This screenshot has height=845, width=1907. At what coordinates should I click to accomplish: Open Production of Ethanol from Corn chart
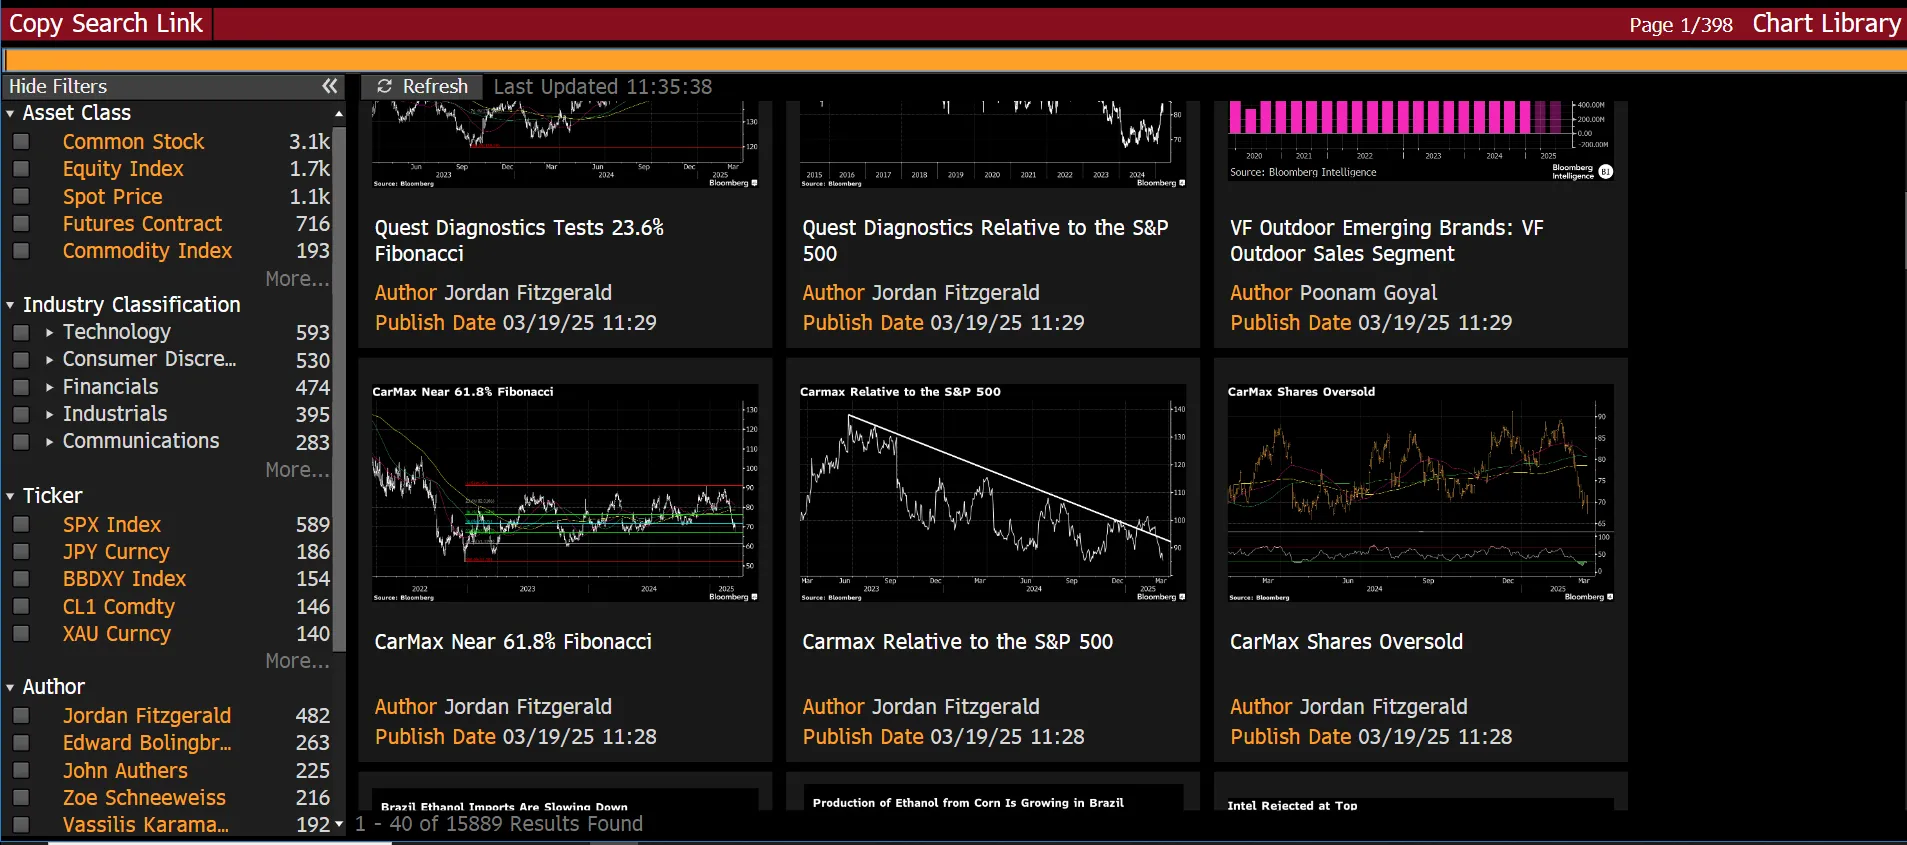(x=993, y=797)
